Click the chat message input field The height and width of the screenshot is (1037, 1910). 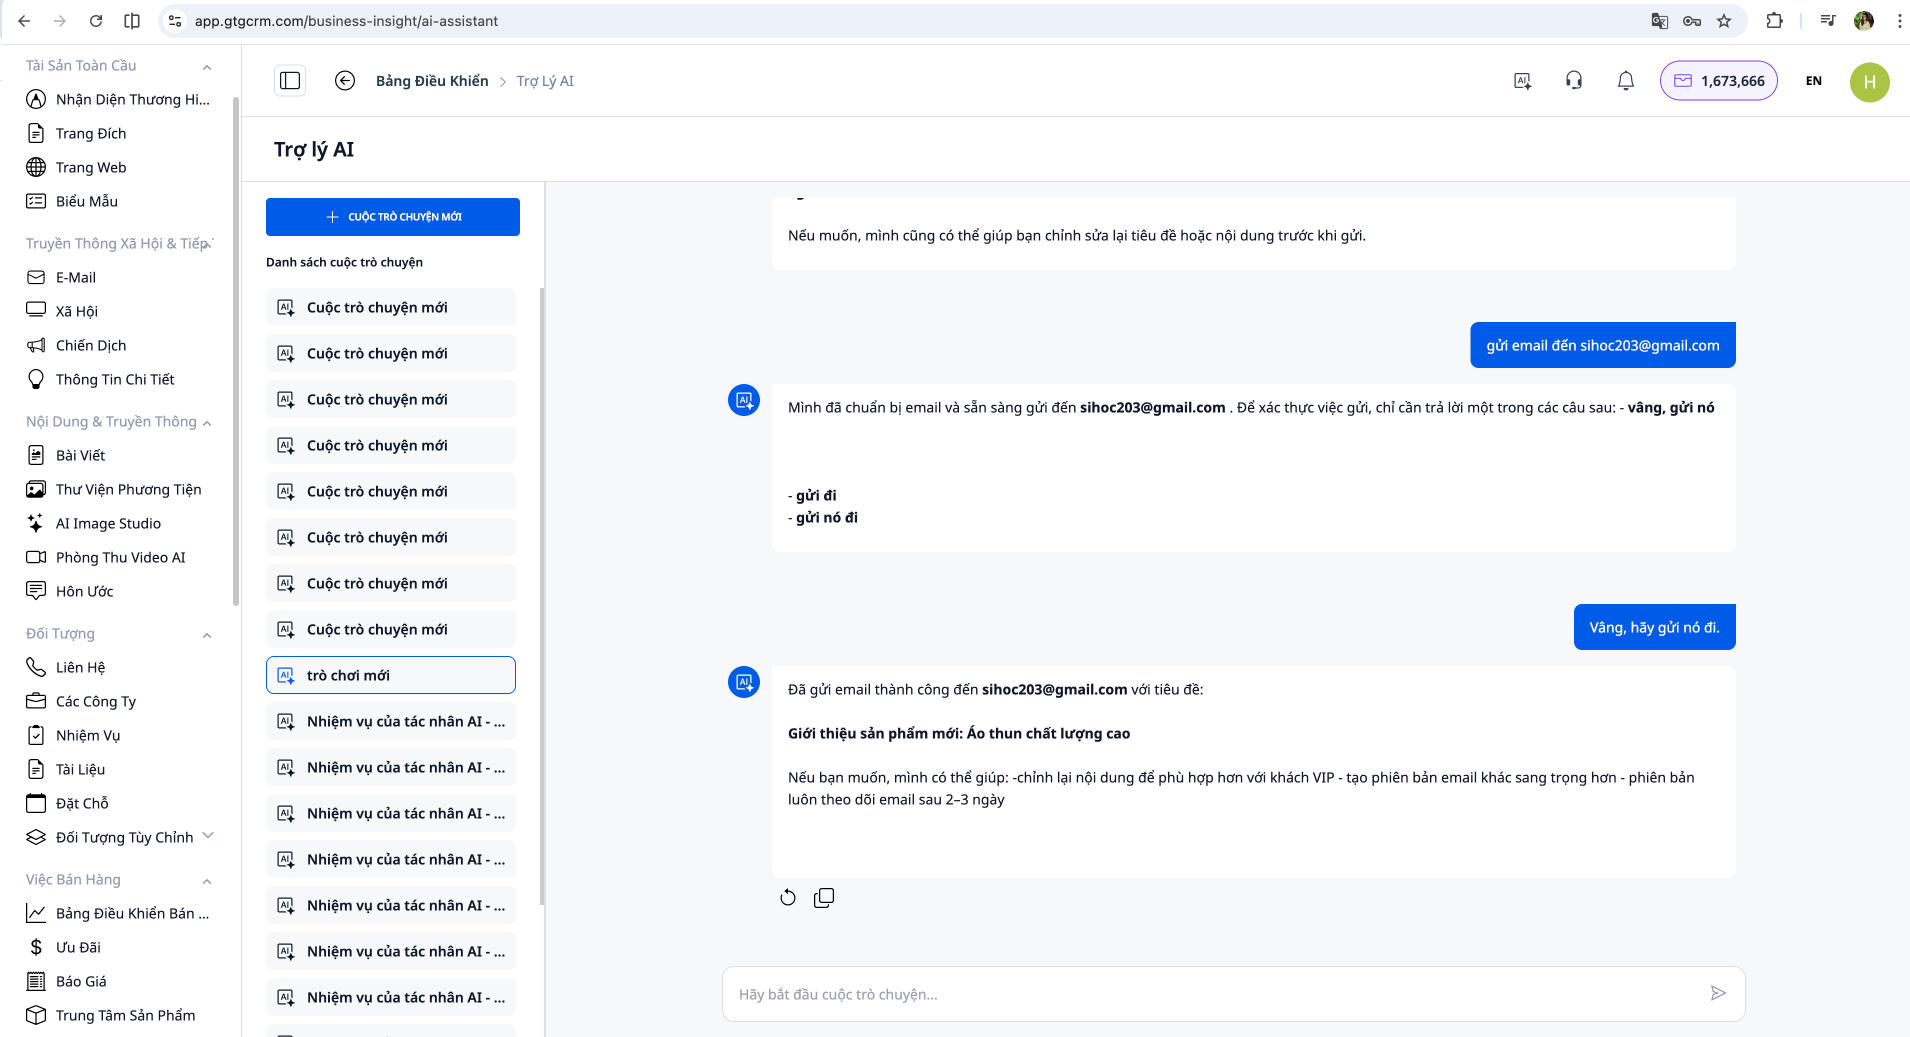[1210, 994]
